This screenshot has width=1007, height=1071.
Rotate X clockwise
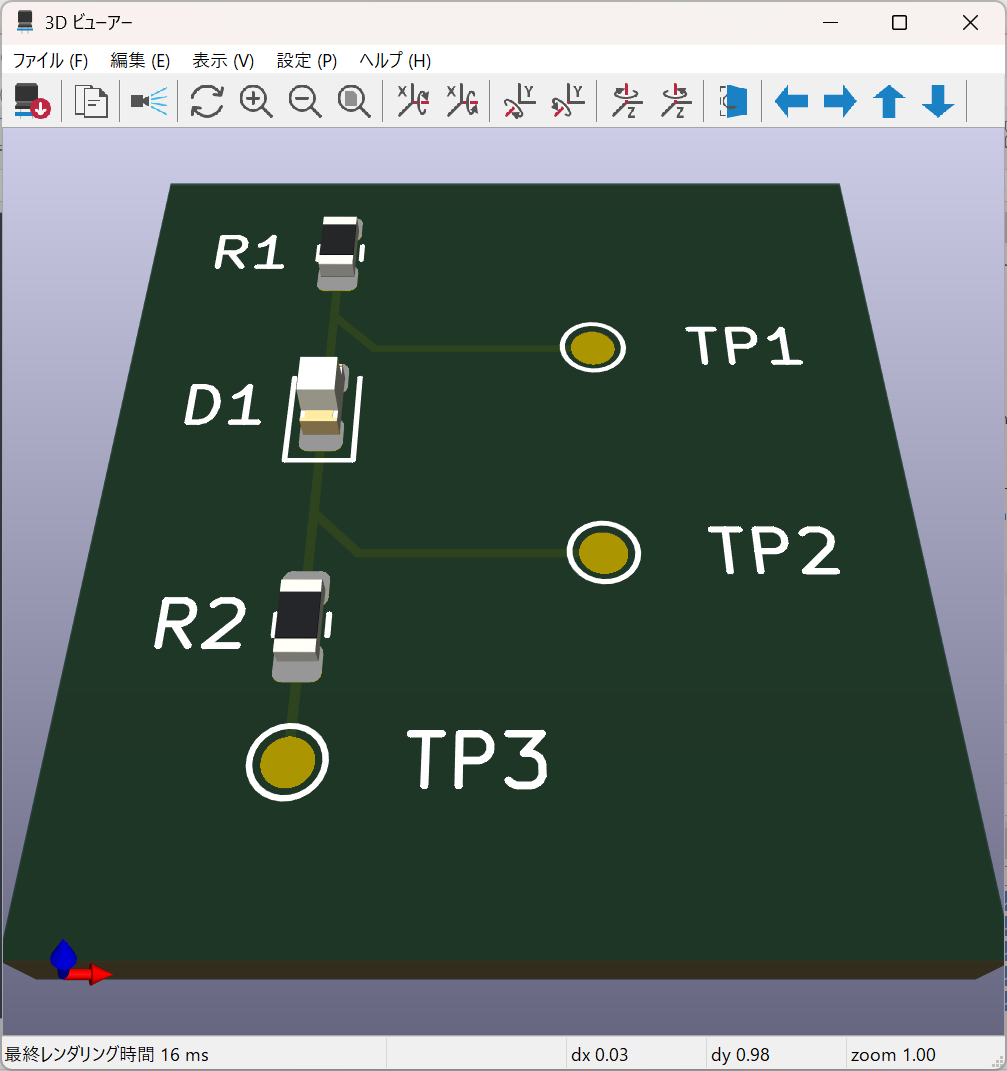pos(413,101)
